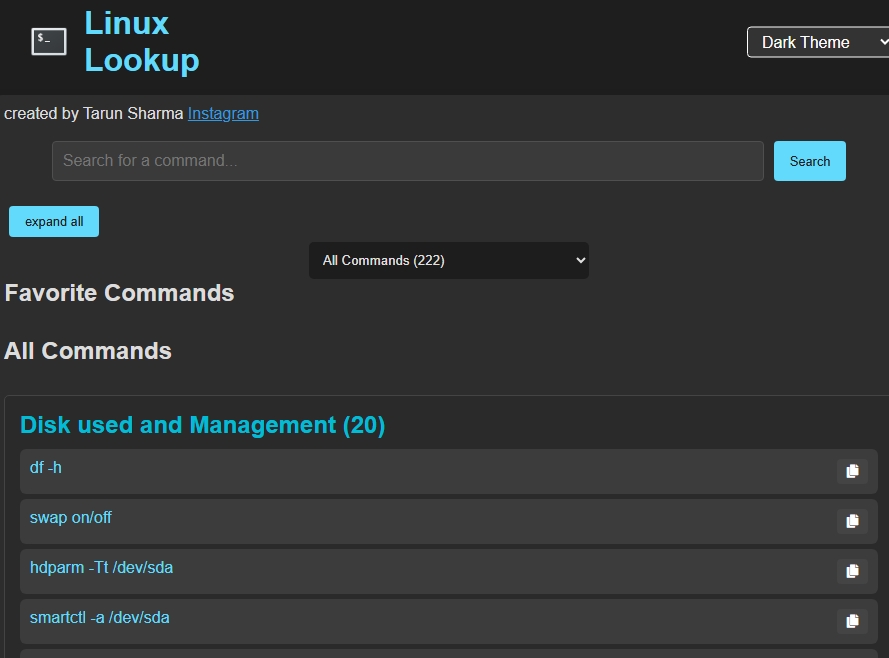Click the Favorite Commands heading
Viewport: 889px width, 658px height.
[119, 293]
